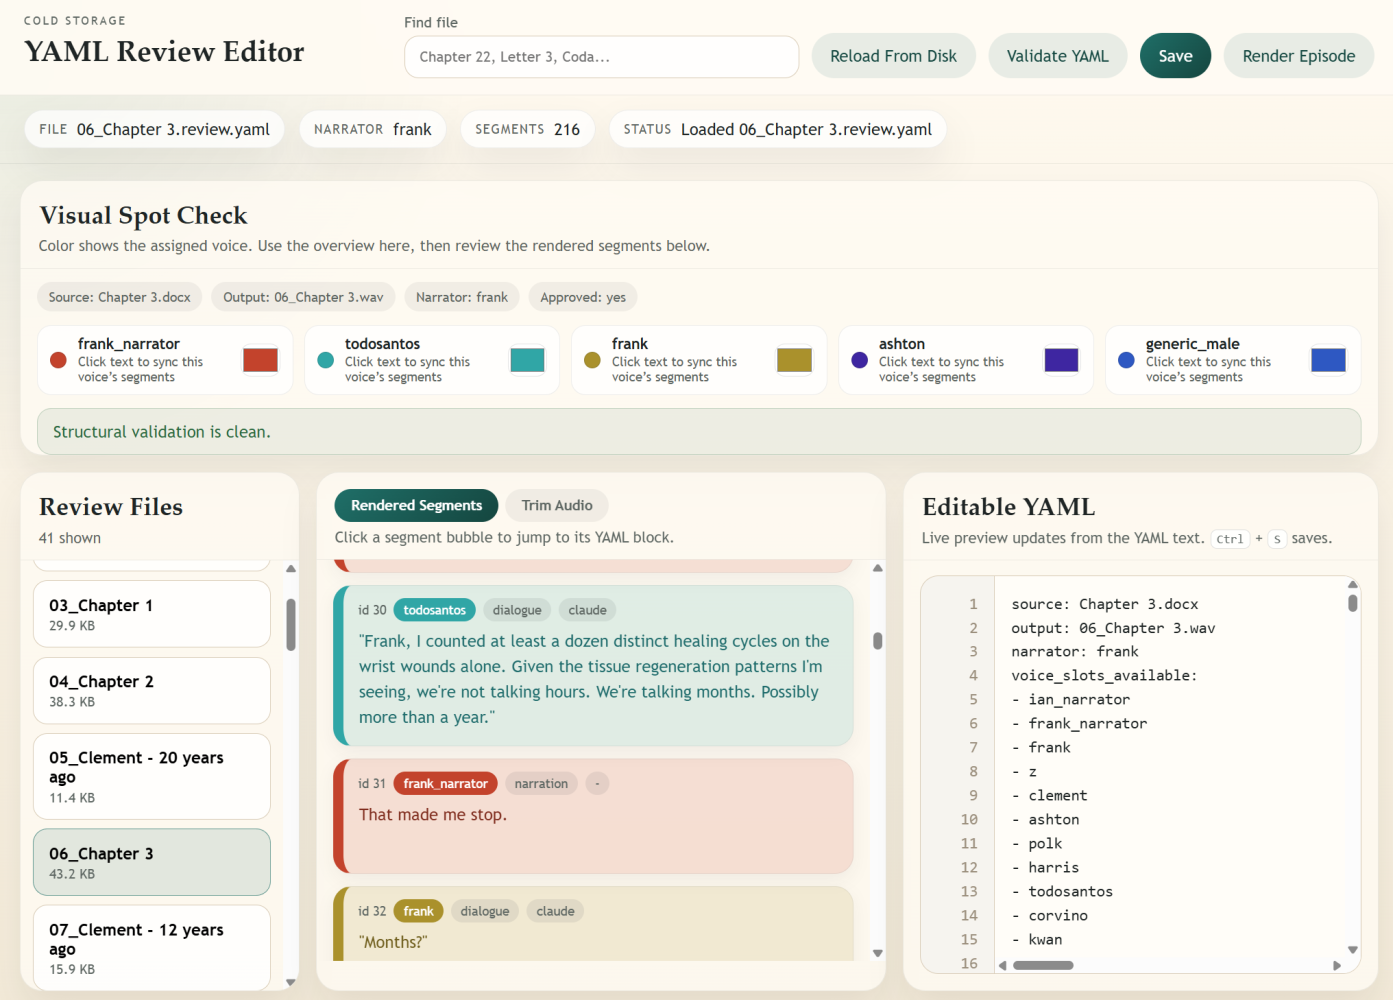Click the generic_male blue color dot
The image size is (1393, 1000).
coord(1126,360)
